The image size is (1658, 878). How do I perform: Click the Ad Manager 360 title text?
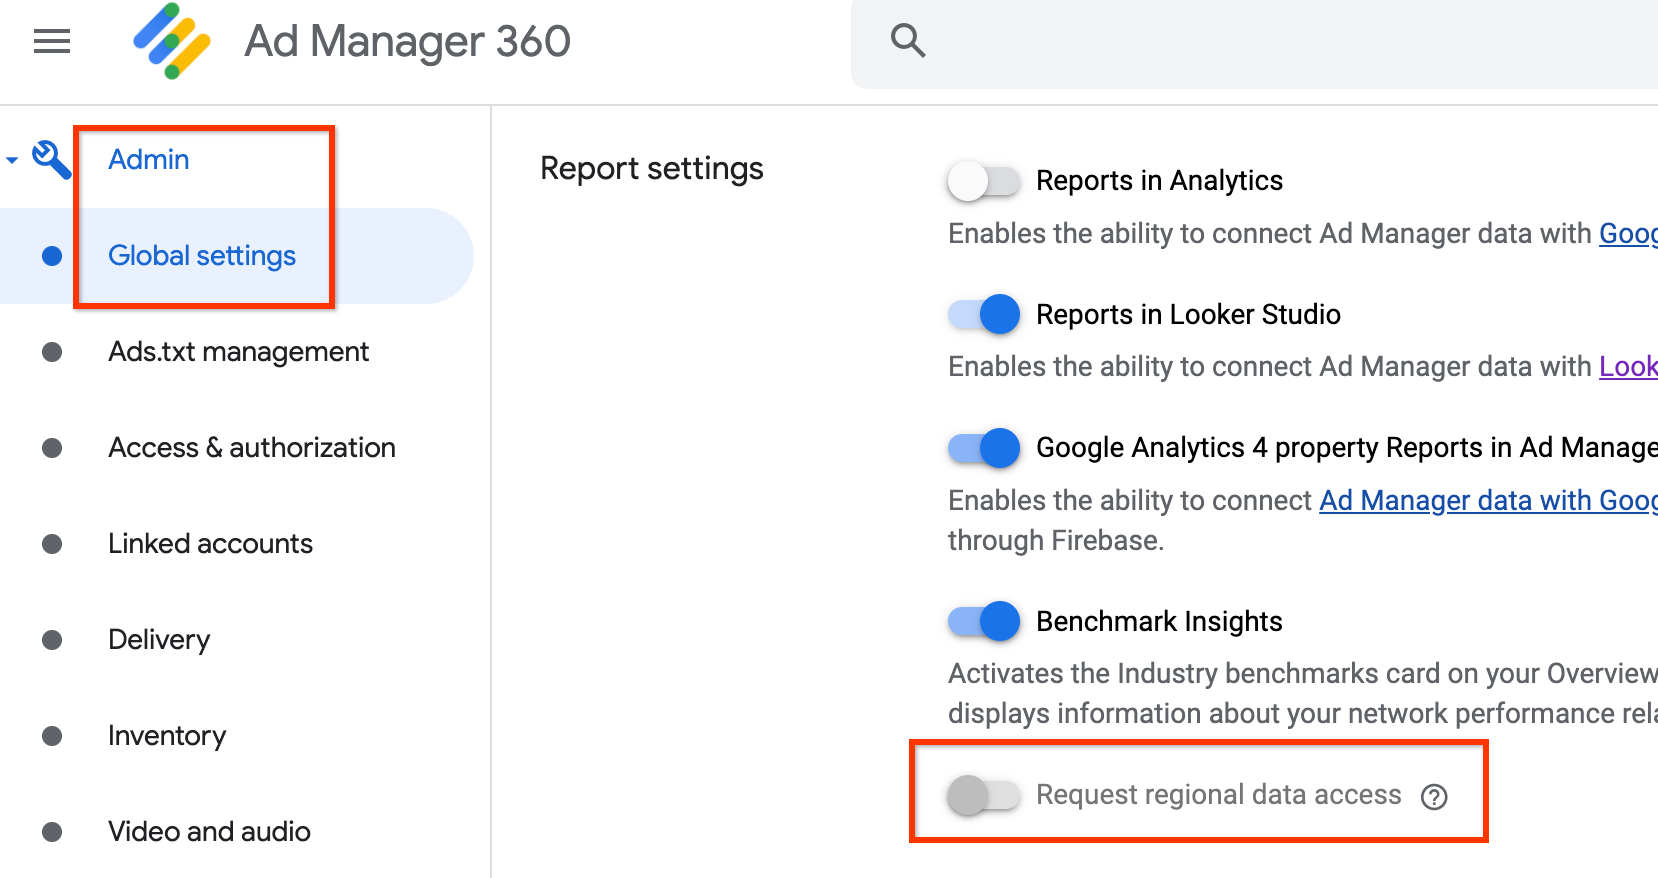pos(408,41)
